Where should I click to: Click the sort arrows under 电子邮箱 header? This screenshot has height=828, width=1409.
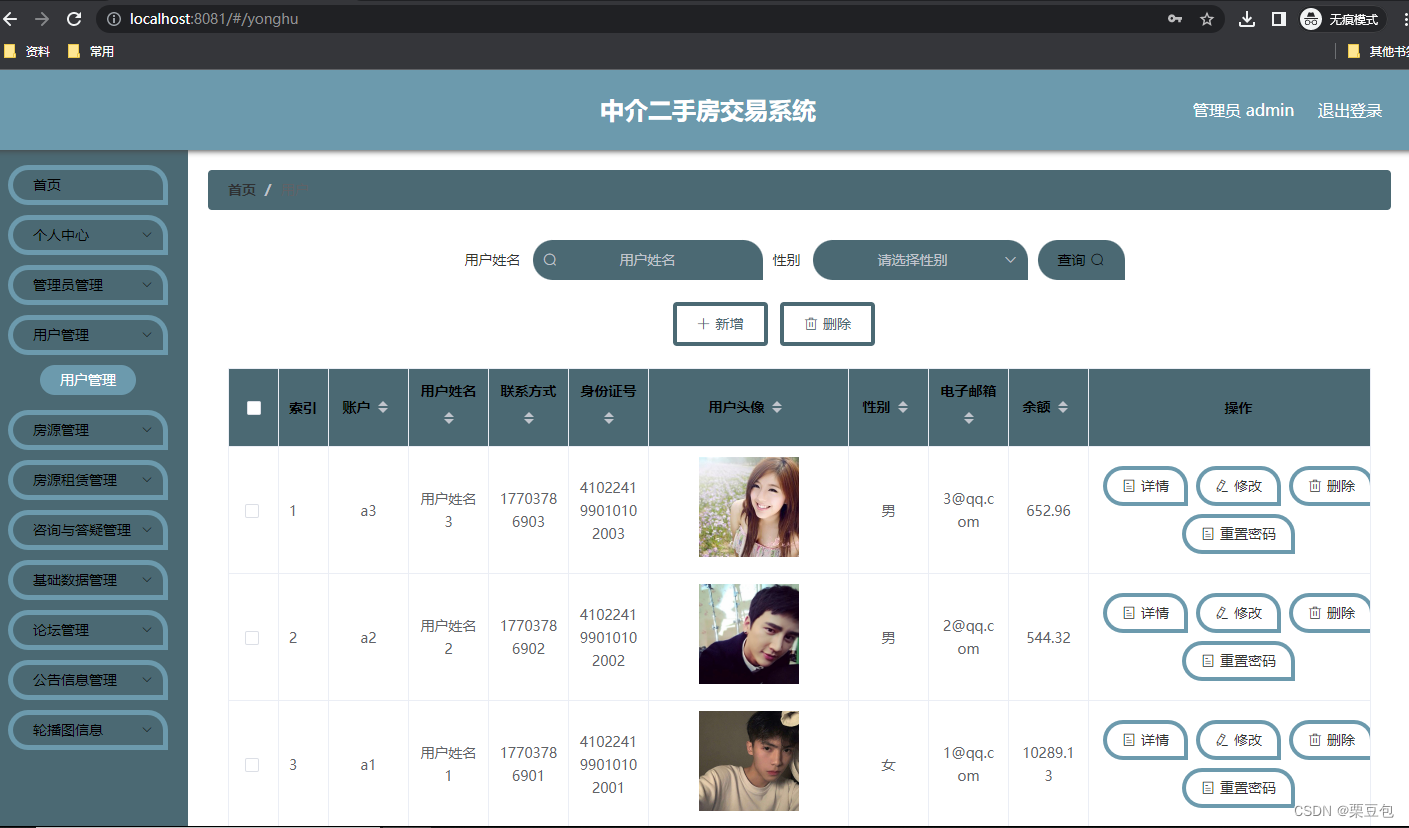969,418
